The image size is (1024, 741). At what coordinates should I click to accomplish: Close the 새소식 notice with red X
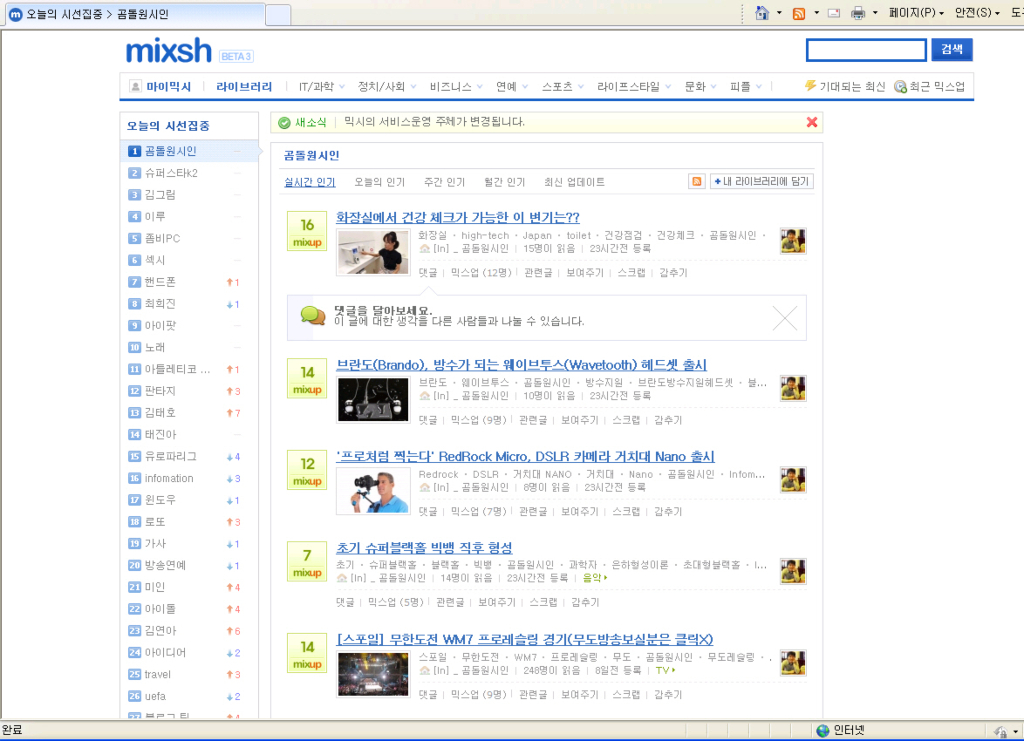pyautogui.click(x=812, y=122)
